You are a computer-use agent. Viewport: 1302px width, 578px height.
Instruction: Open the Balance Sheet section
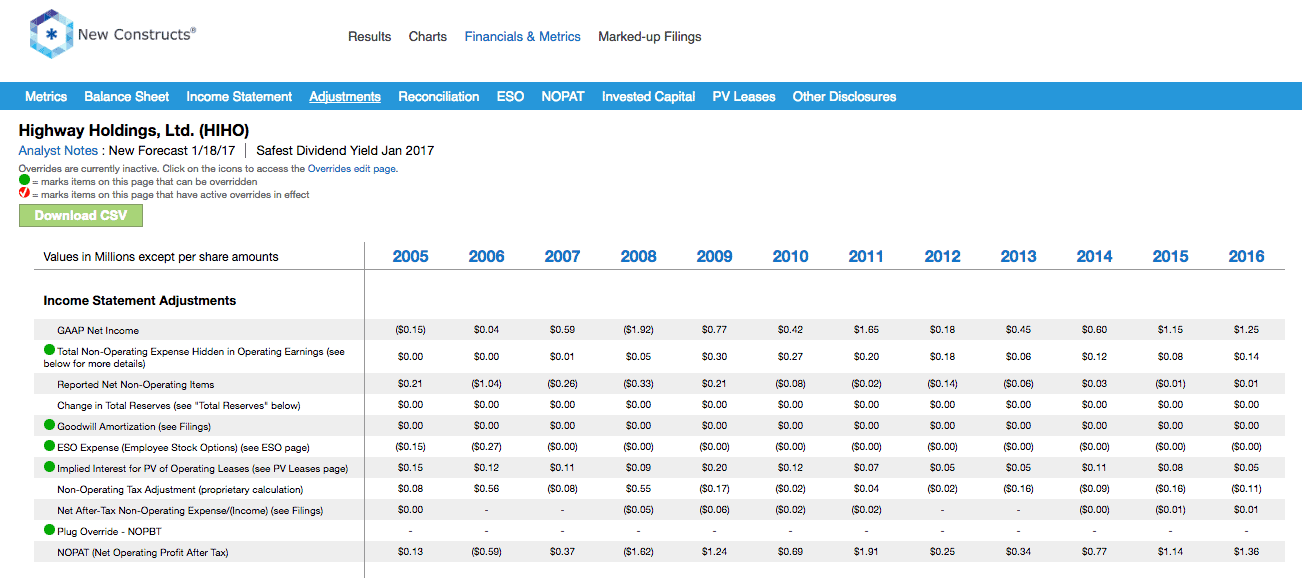tap(127, 97)
